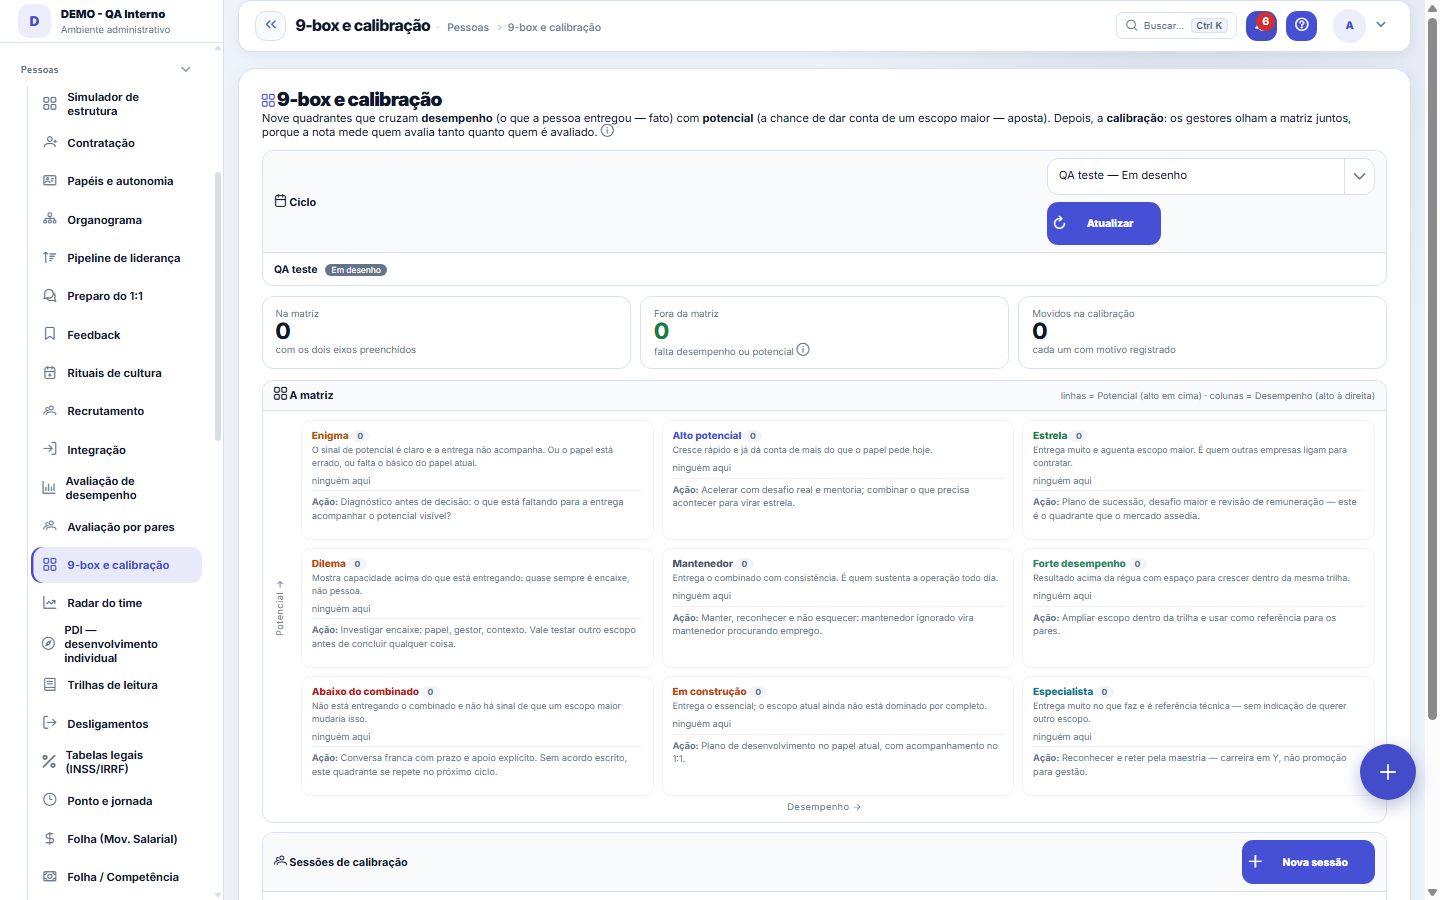The width and height of the screenshot is (1440, 900).
Task: Click the info icon in Fora da matriz card
Action: pyautogui.click(x=803, y=350)
